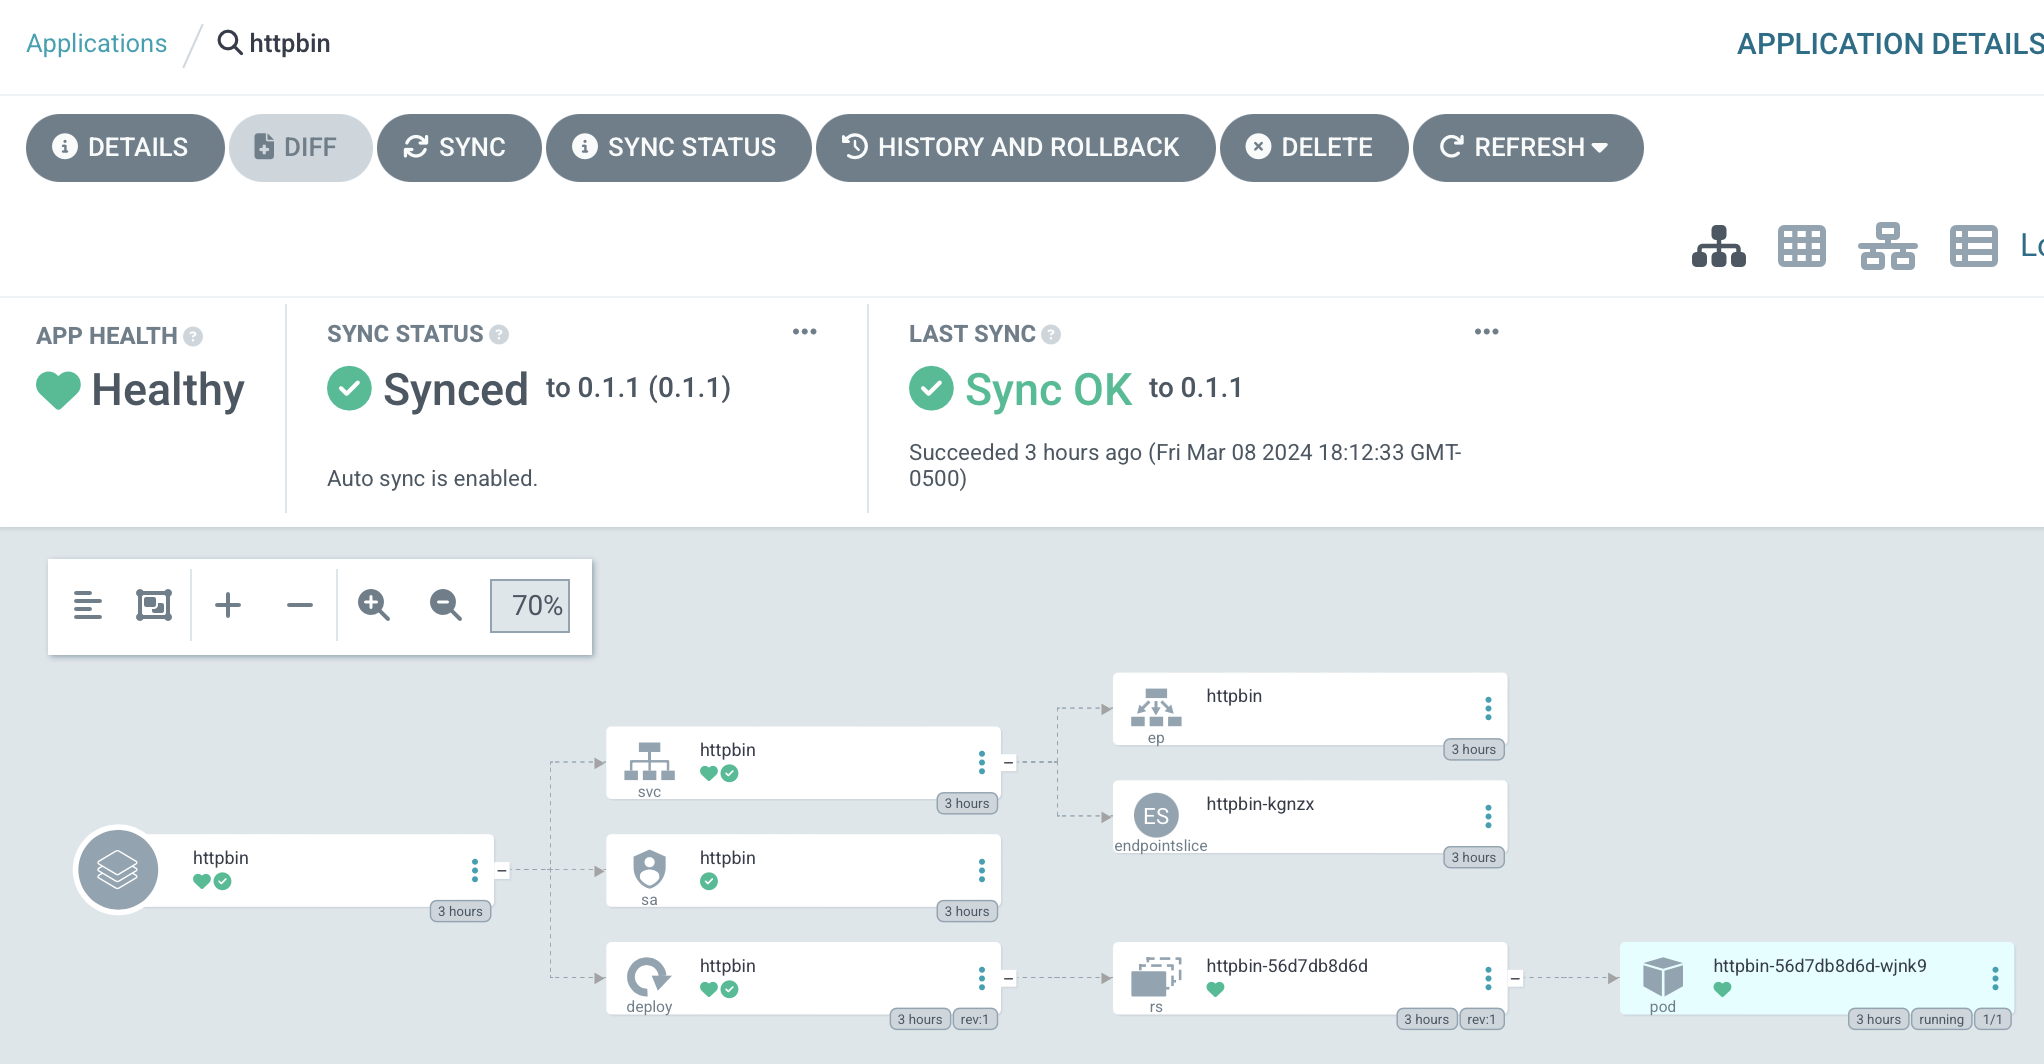Click the plus expand nodes icon
Image resolution: width=2044 pixels, height=1064 pixels.
228,605
